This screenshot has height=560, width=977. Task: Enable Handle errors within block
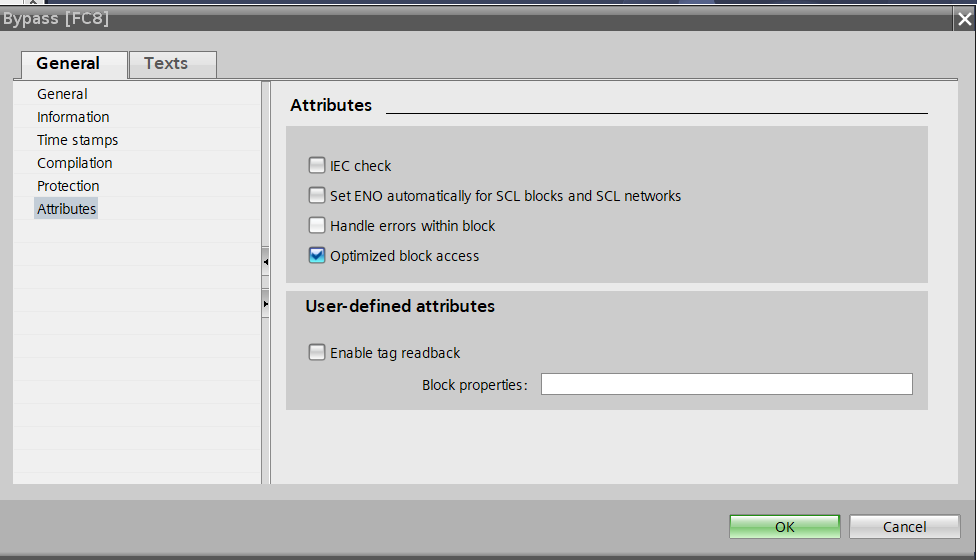tap(317, 225)
